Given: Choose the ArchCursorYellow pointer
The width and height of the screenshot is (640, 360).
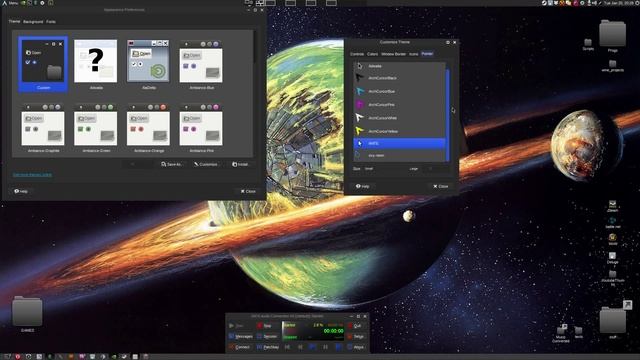Looking at the screenshot, I should (399, 131).
